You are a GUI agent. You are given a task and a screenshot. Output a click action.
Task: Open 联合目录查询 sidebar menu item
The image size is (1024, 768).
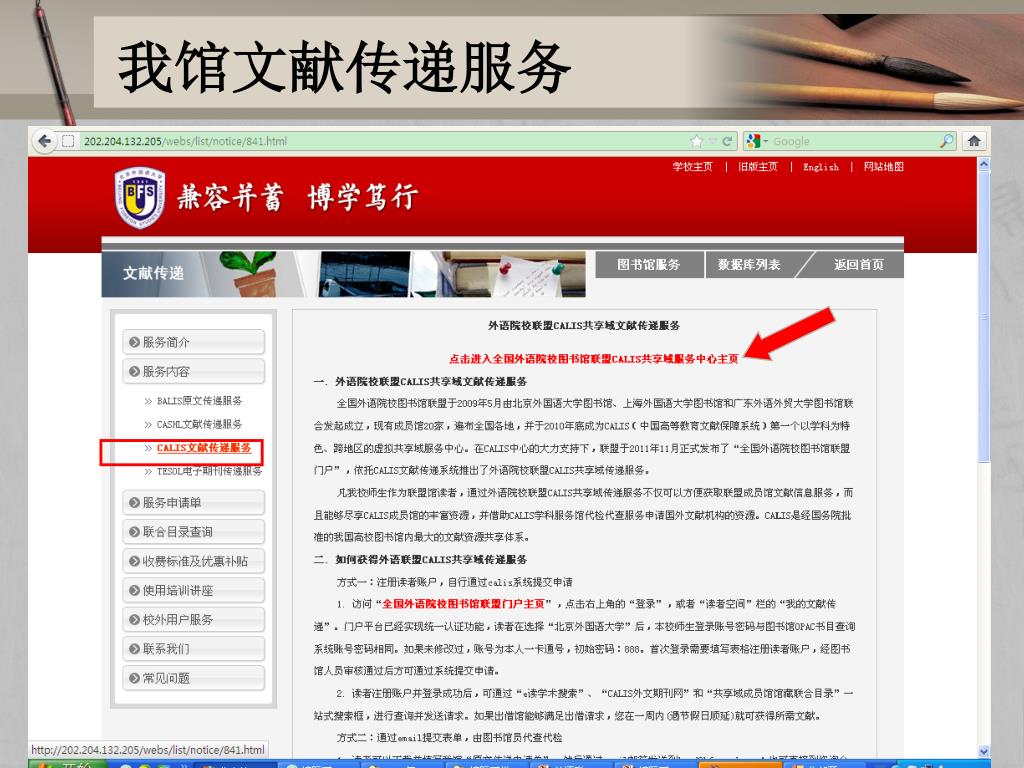coord(193,532)
